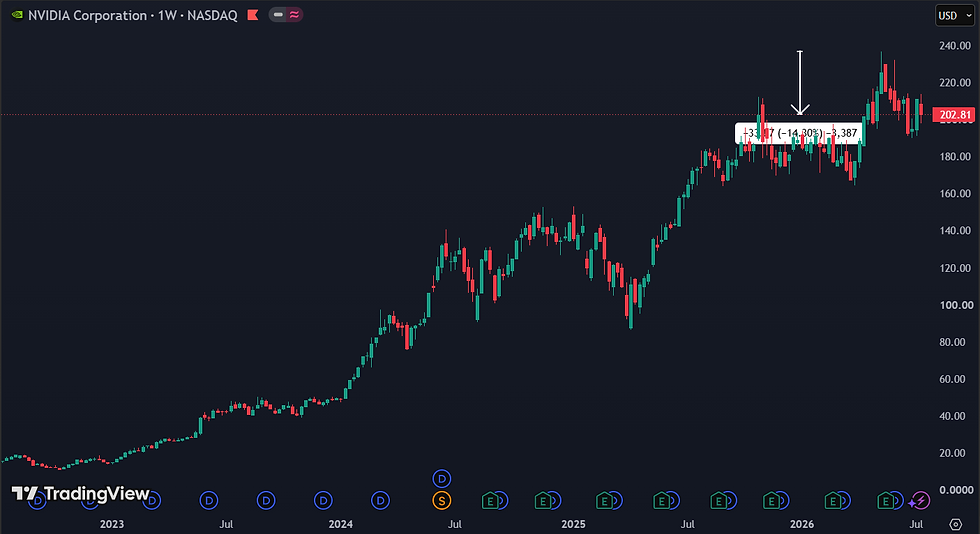Screen dimensions: 980x534
Task: Open the March 2024 dividend marker
Action: click(x=381, y=500)
